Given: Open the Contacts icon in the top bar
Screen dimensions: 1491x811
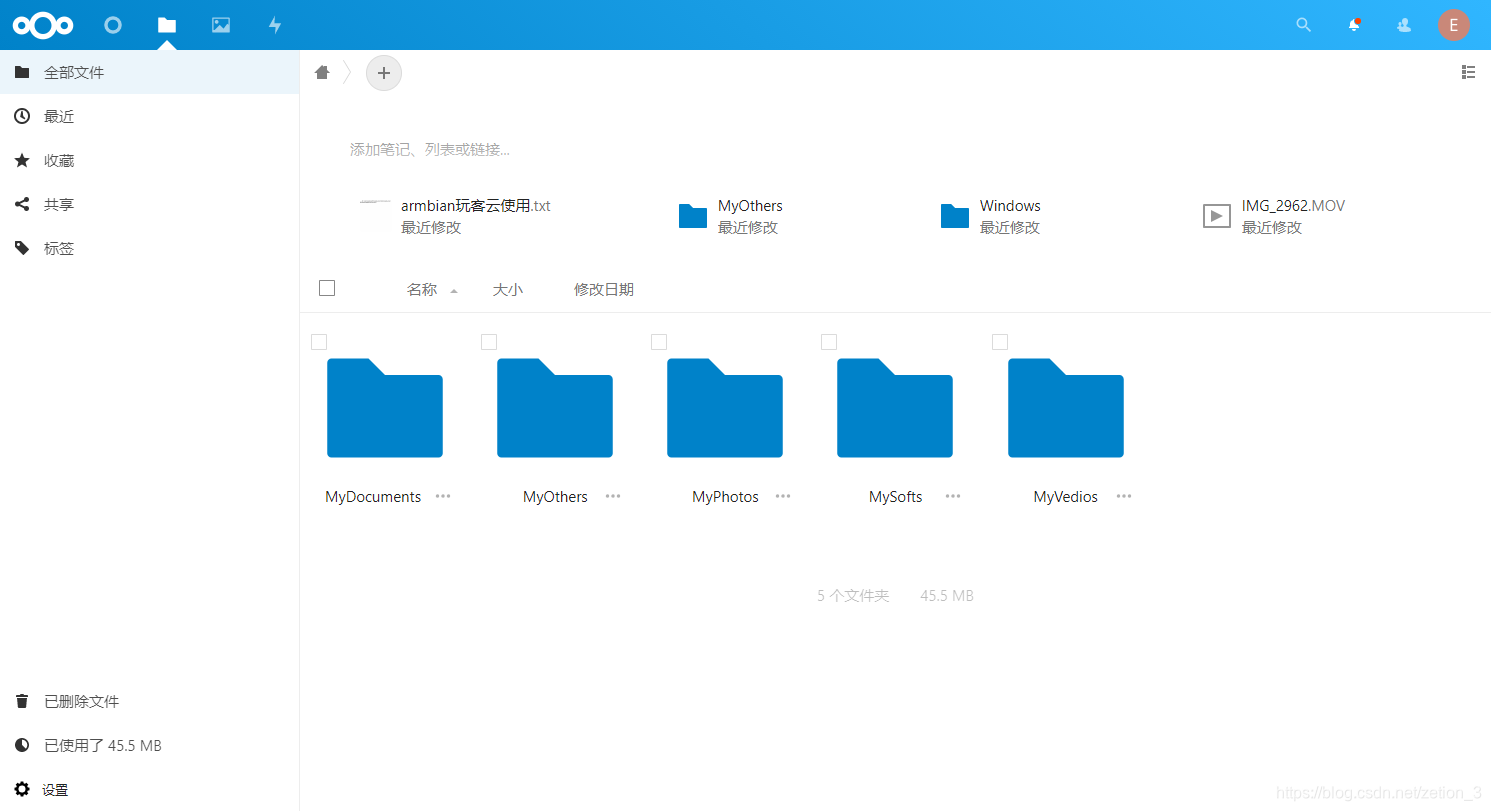Looking at the screenshot, I should (1403, 24).
